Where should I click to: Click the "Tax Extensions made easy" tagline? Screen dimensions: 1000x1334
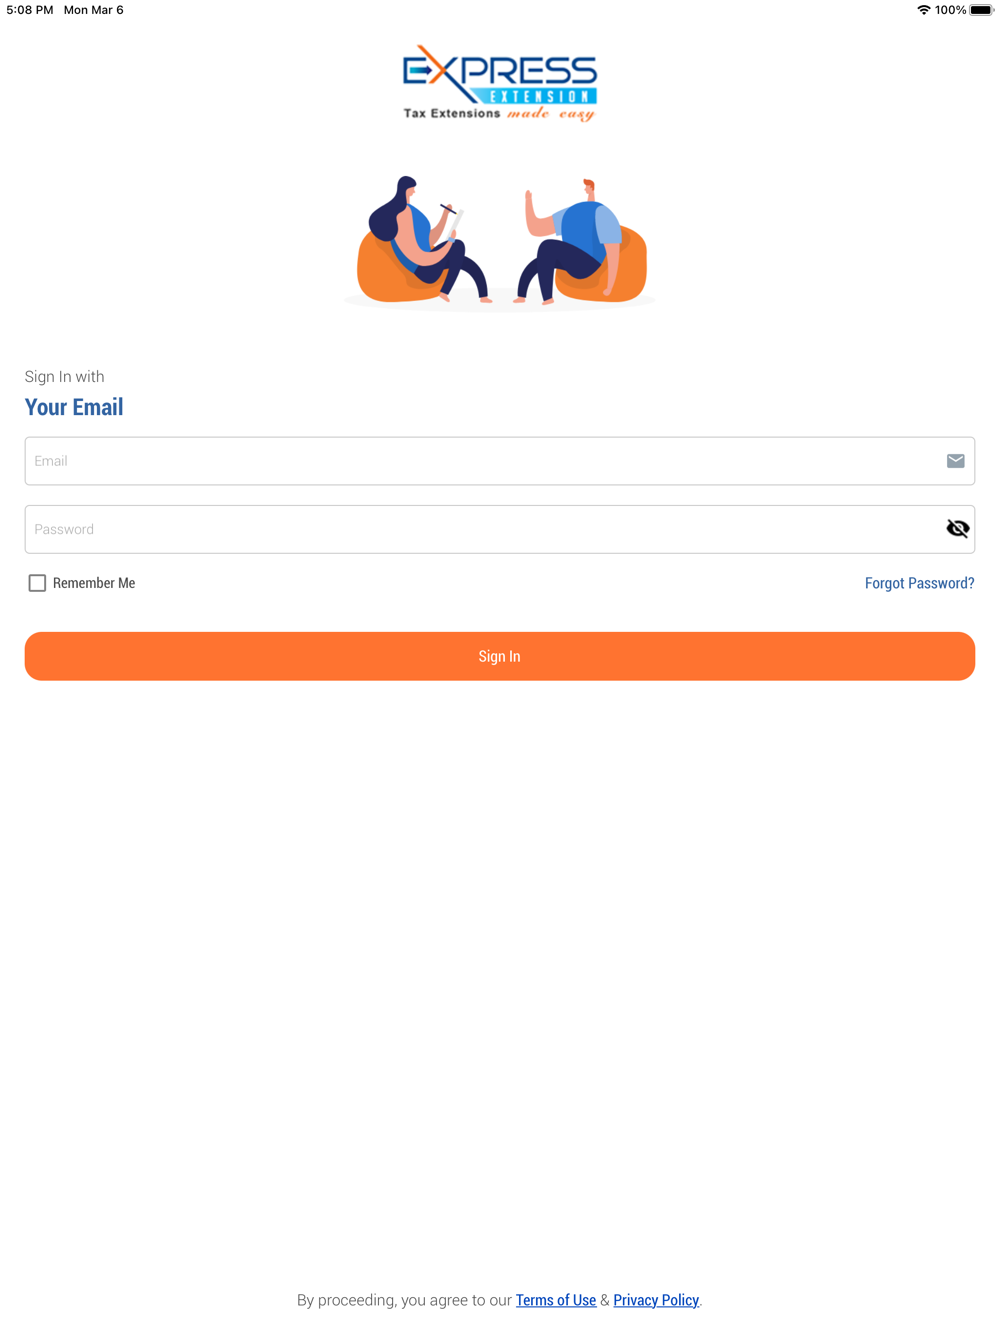click(x=499, y=114)
